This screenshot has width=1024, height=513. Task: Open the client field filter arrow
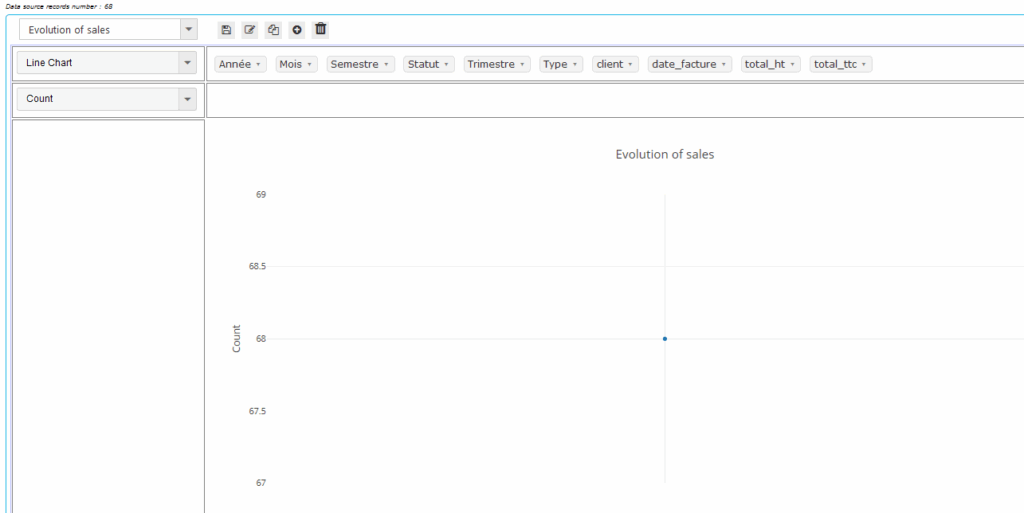[630, 65]
